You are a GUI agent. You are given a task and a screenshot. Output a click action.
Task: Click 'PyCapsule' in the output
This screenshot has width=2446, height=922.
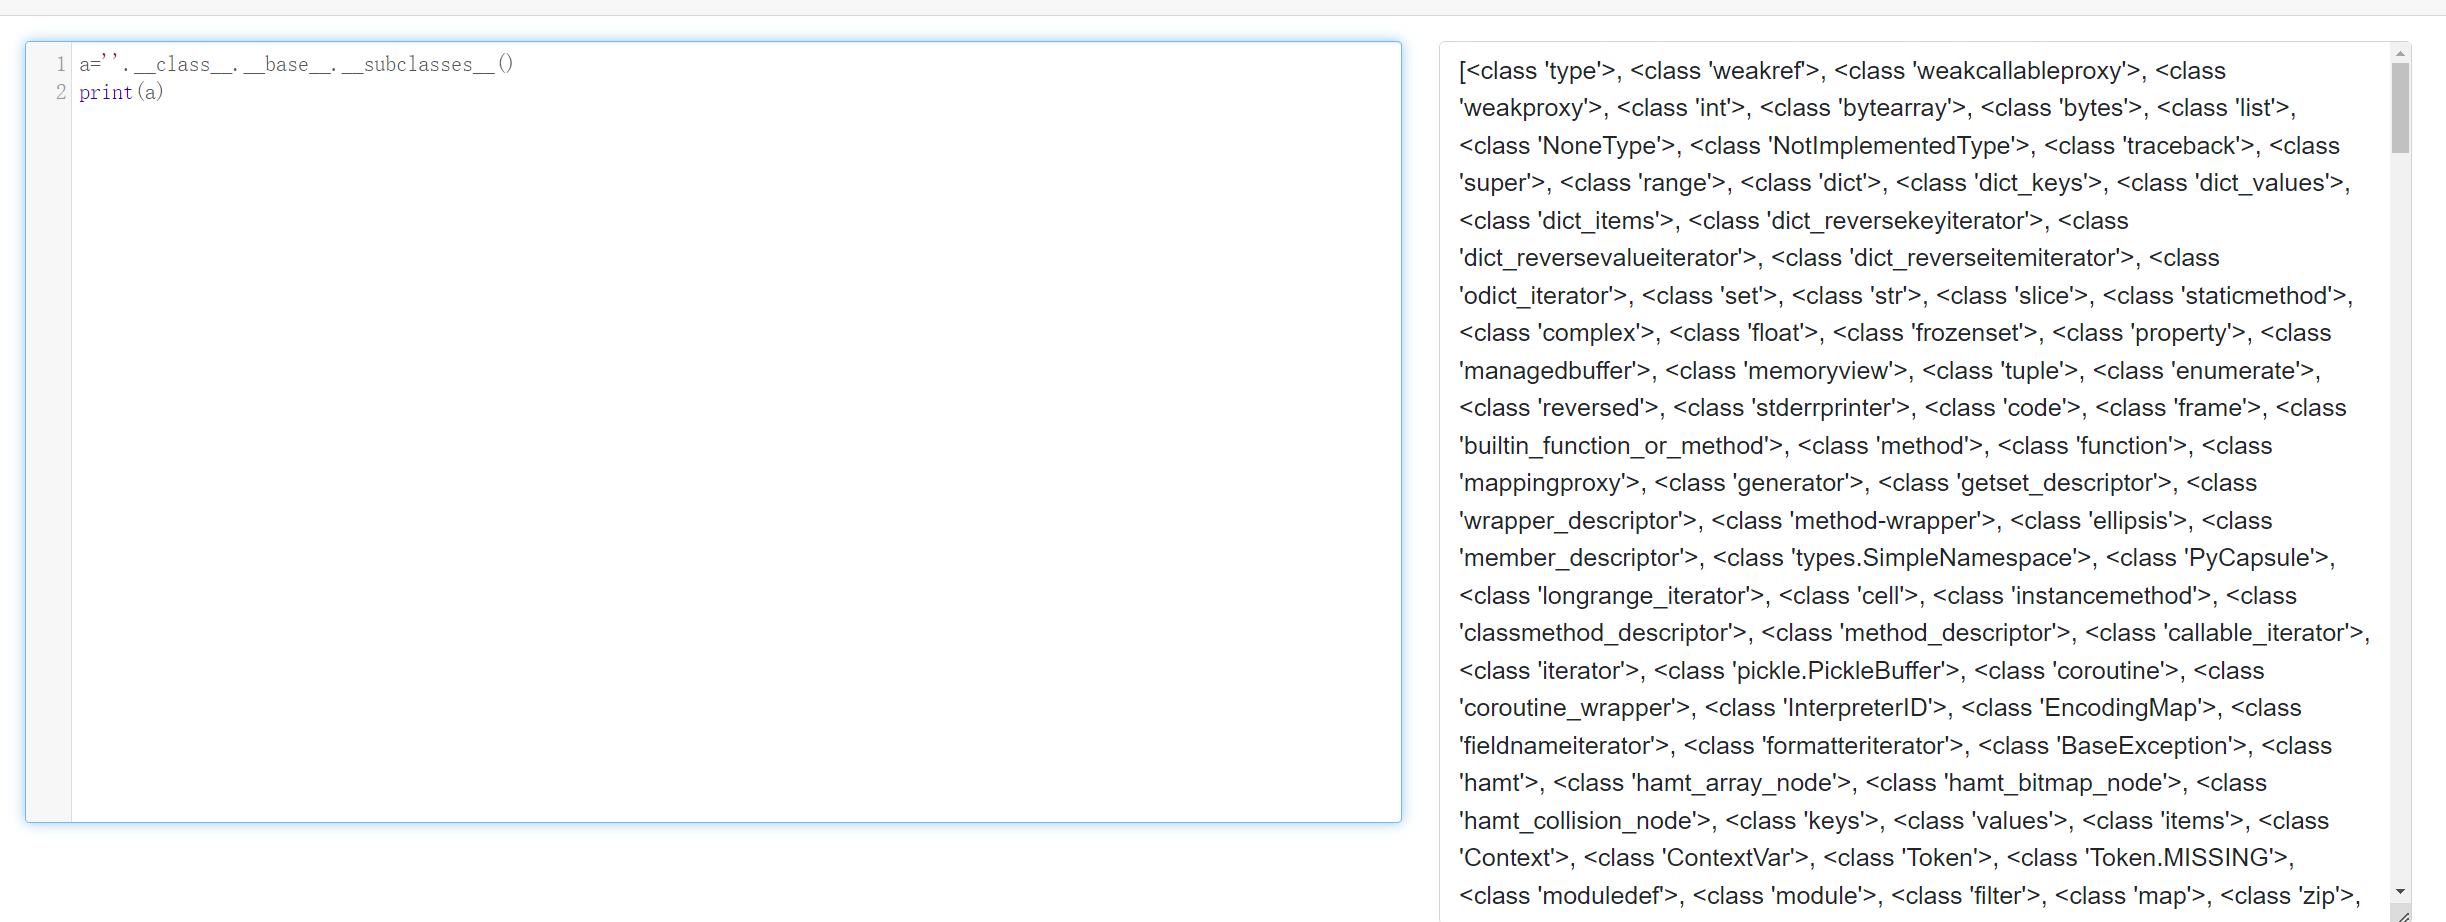click(2251, 558)
